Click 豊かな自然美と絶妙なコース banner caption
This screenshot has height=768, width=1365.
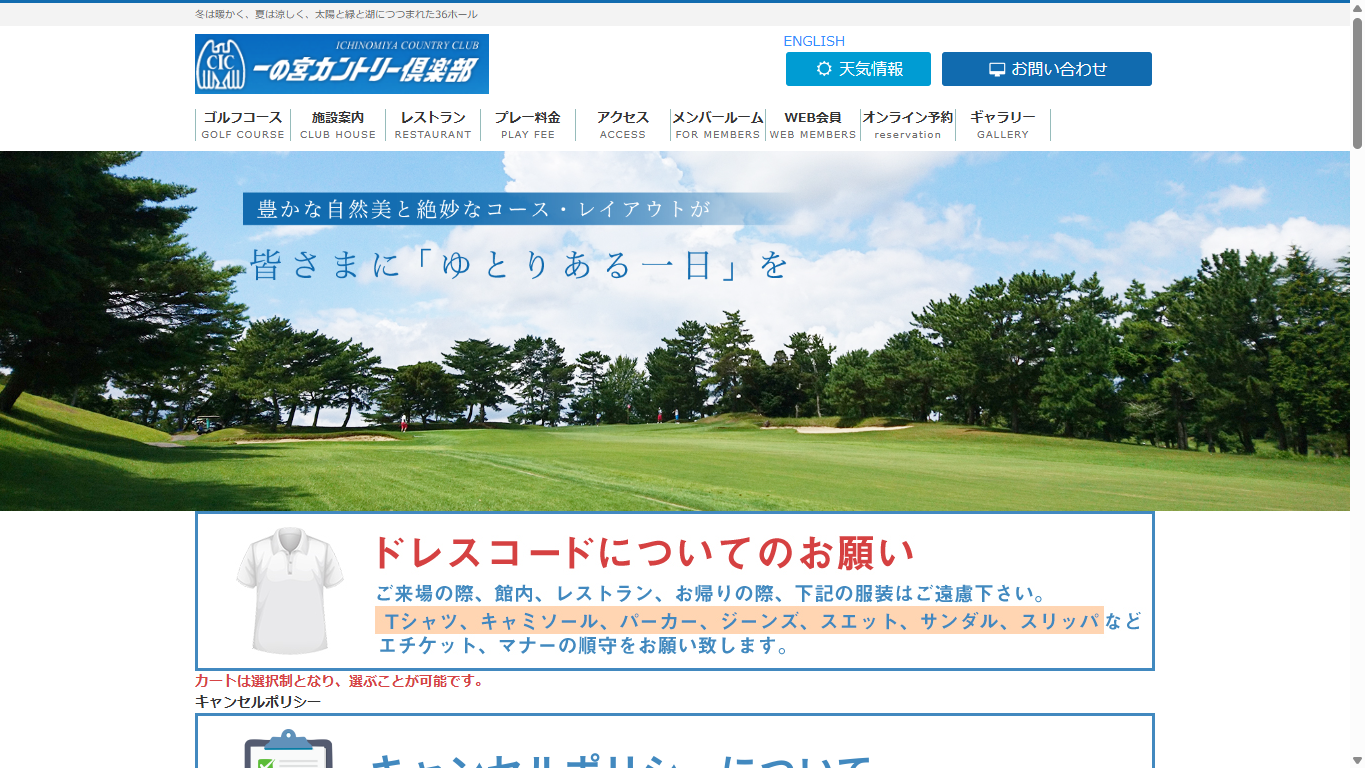tap(484, 209)
